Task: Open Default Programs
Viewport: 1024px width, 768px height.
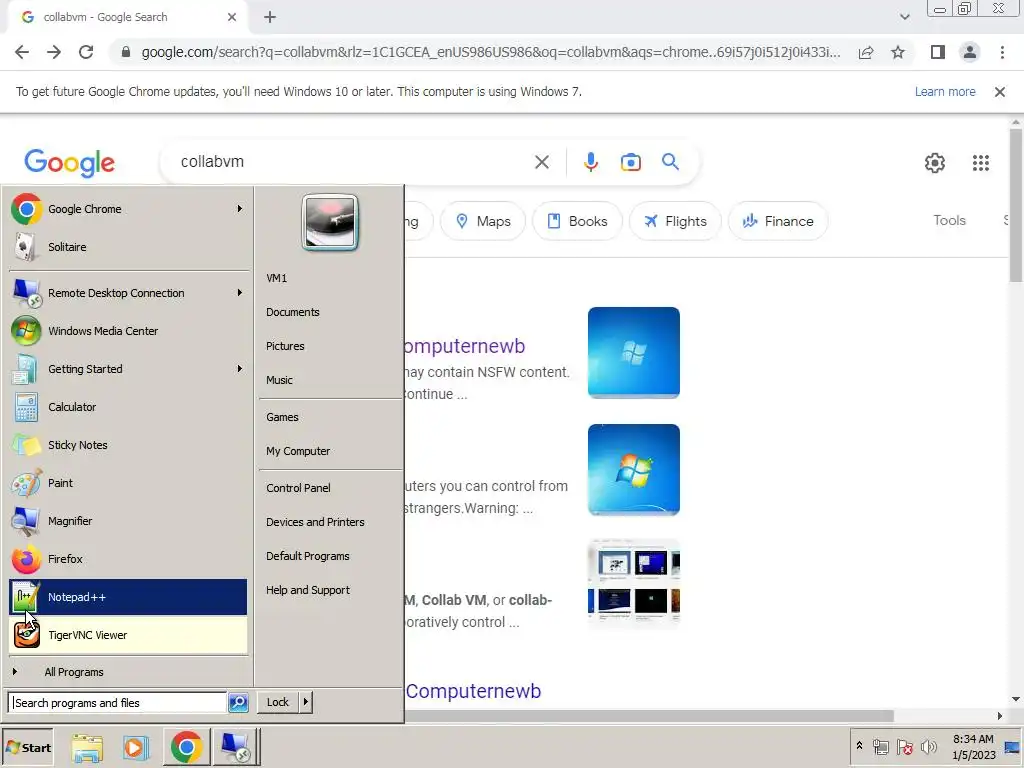Action: pyautogui.click(x=308, y=556)
